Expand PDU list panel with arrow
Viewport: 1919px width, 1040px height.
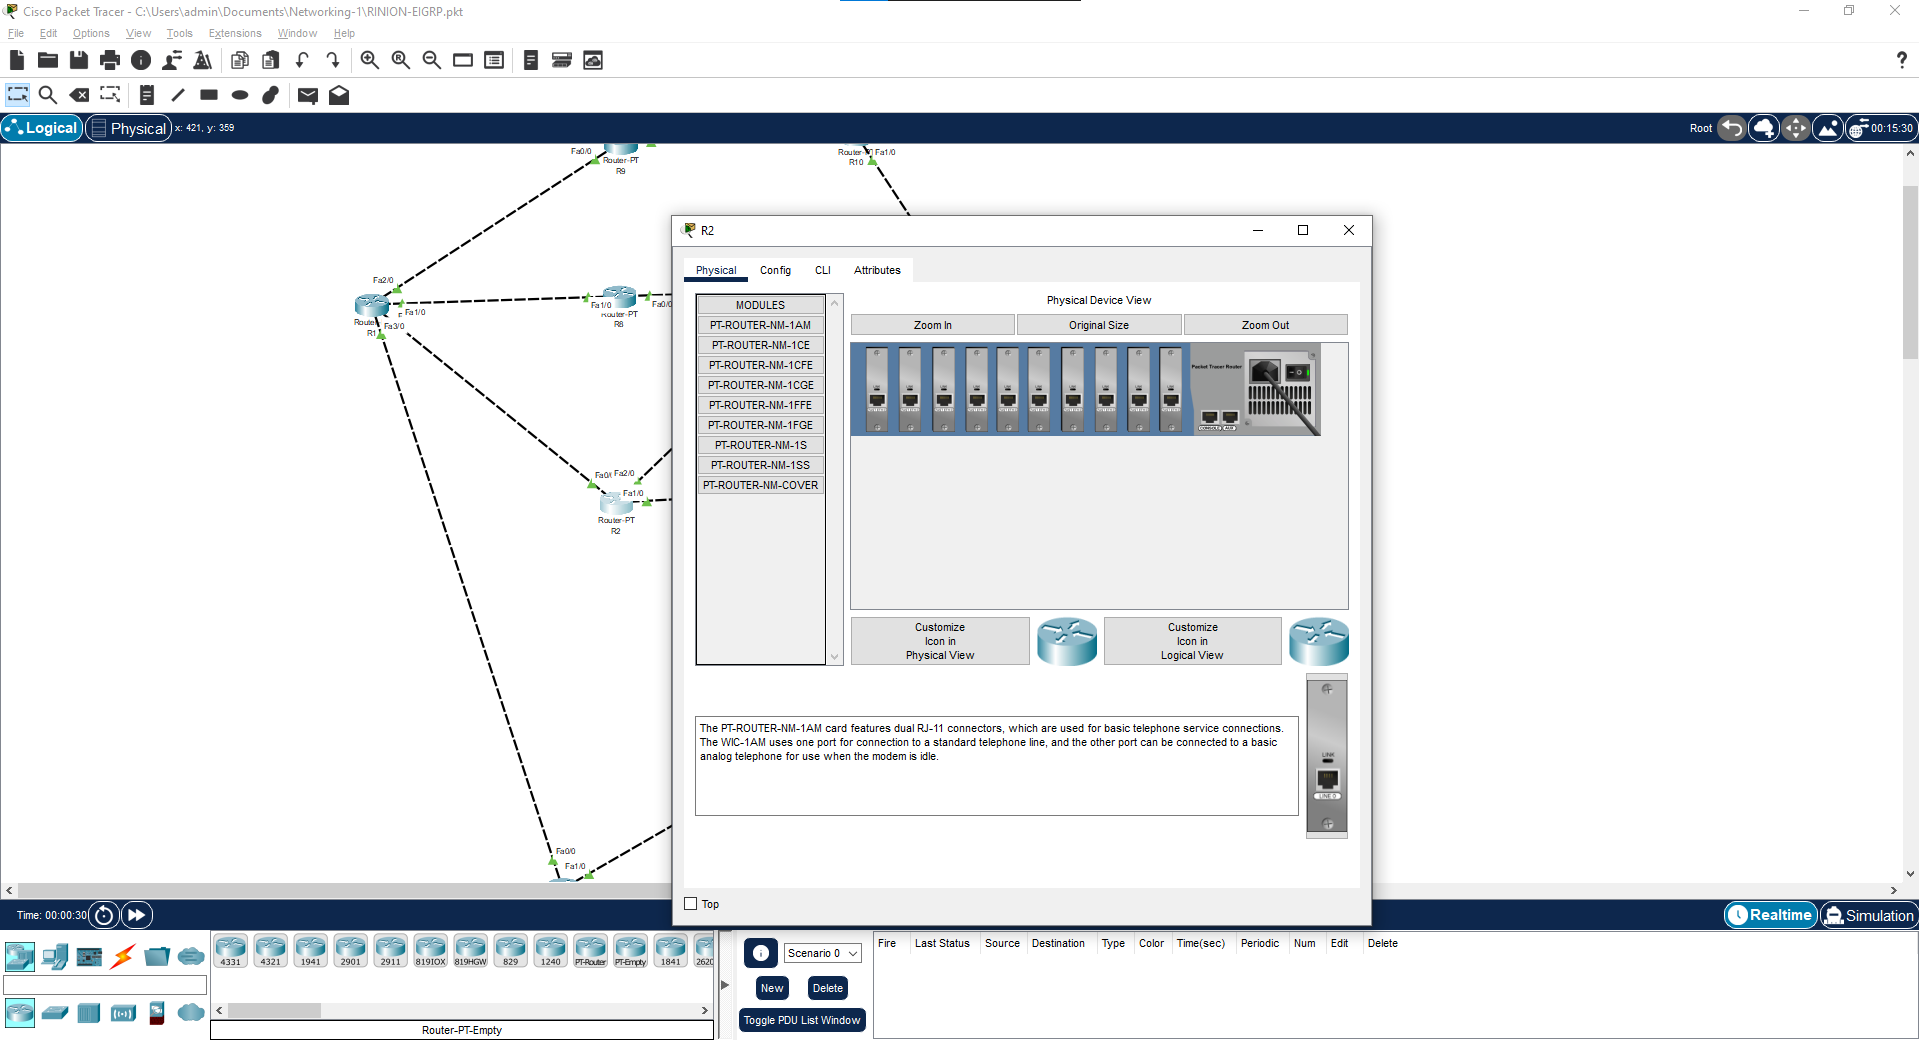(725, 985)
